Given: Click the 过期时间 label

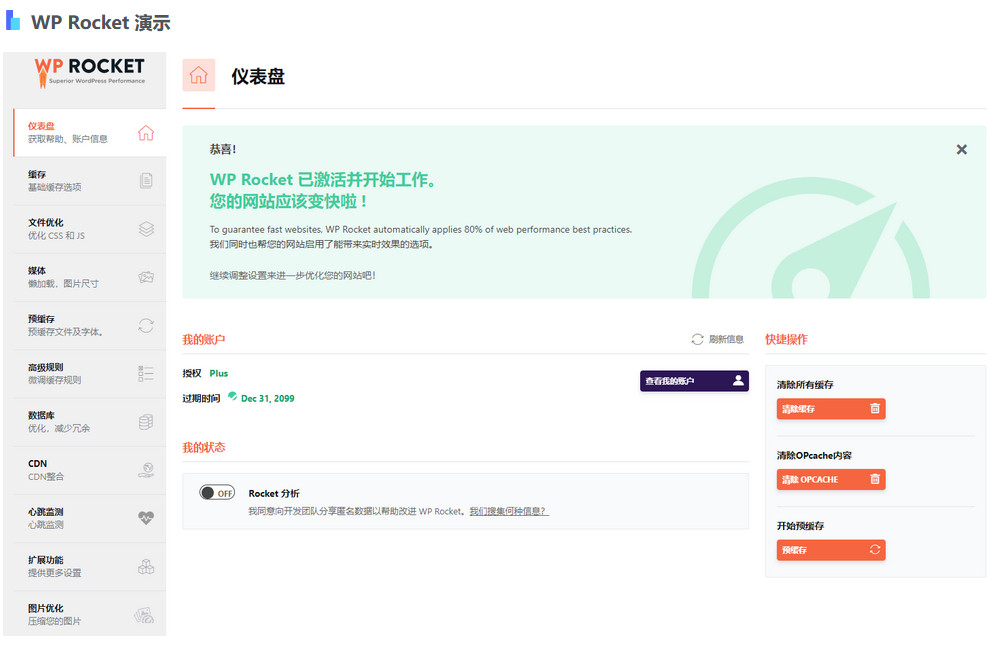Looking at the screenshot, I should click(201, 398).
